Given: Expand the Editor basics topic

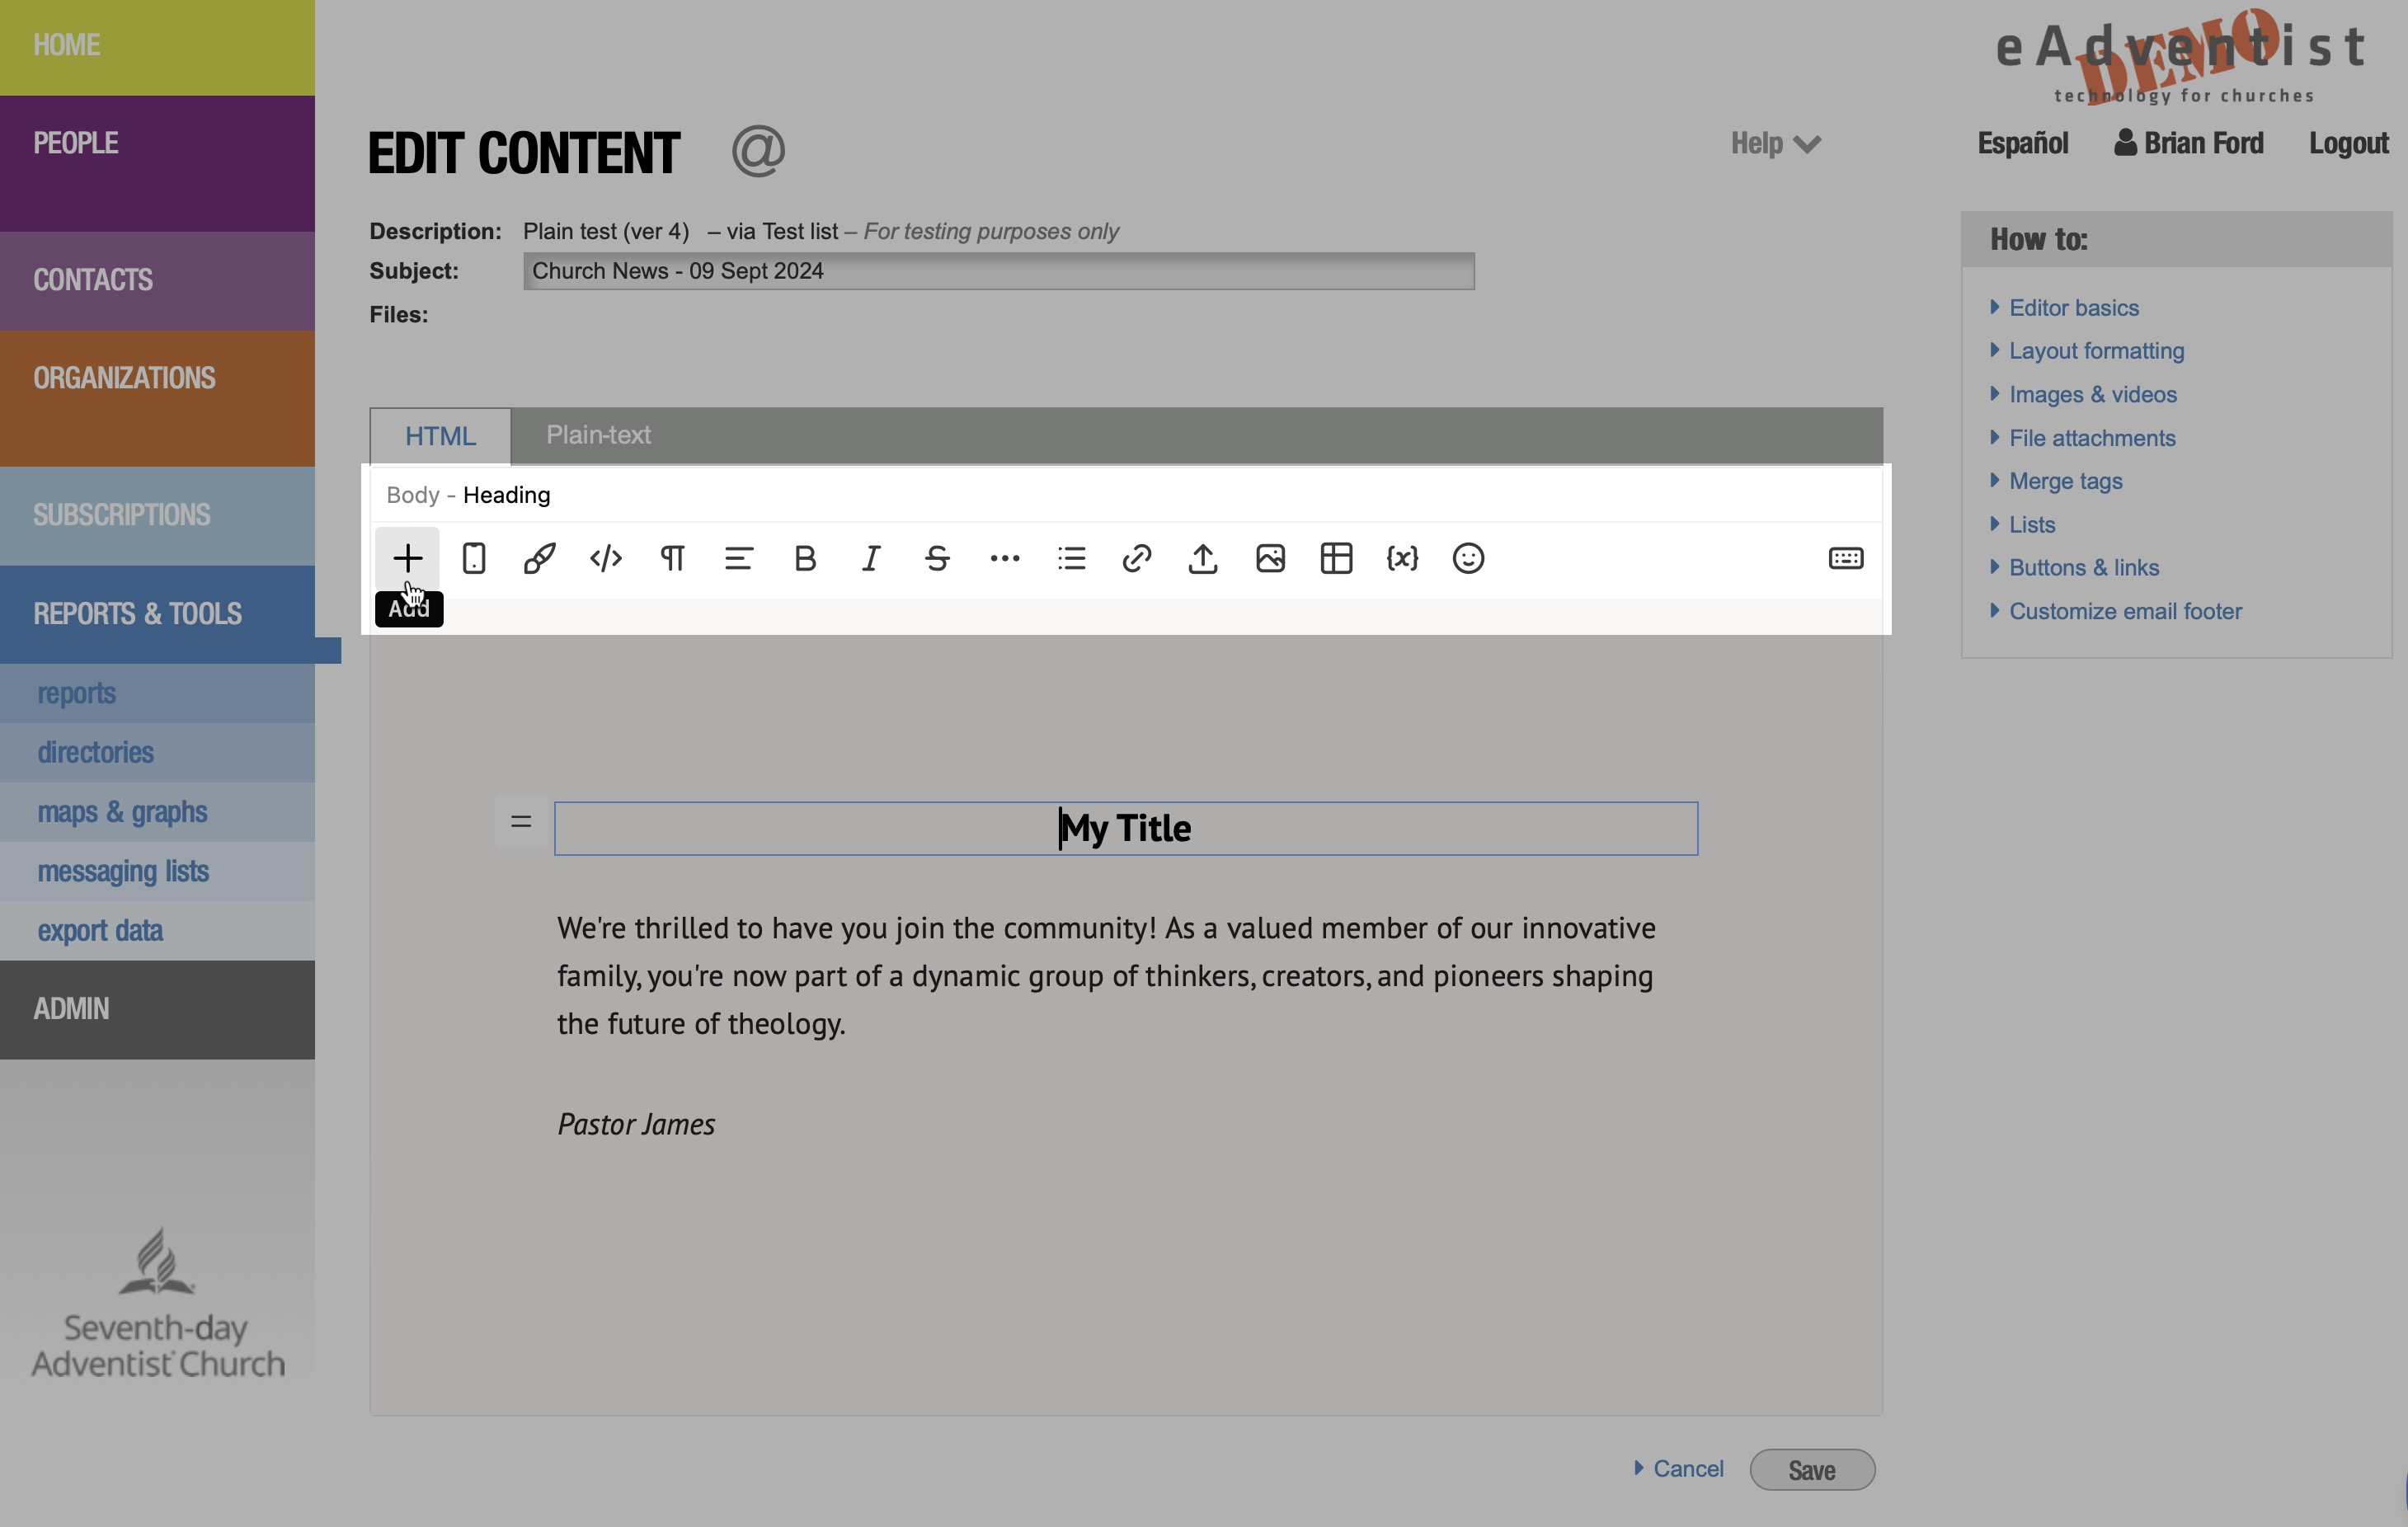Looking at the screenshot, I should click(x=2073, y=308).
